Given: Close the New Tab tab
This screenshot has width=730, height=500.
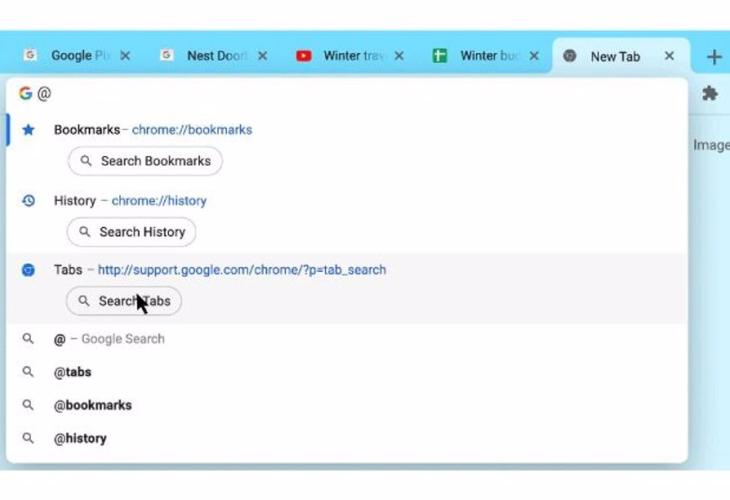Looking at the screenshot, I should pos(669,56).
